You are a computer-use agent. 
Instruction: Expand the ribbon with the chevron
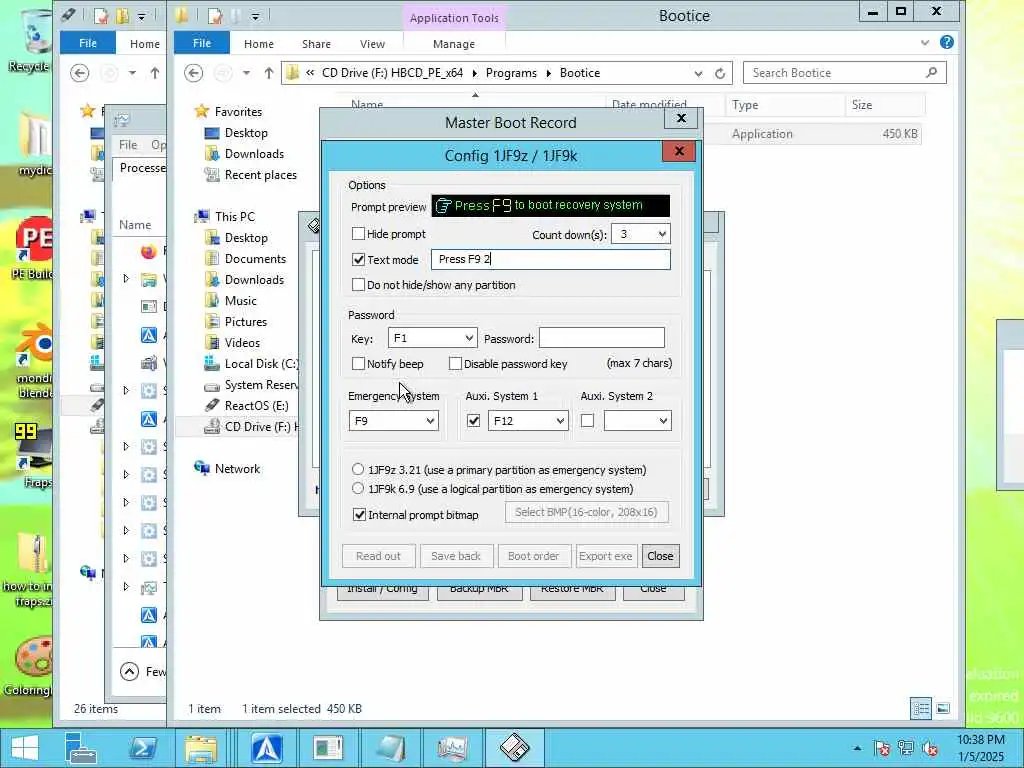coord(925,43)
